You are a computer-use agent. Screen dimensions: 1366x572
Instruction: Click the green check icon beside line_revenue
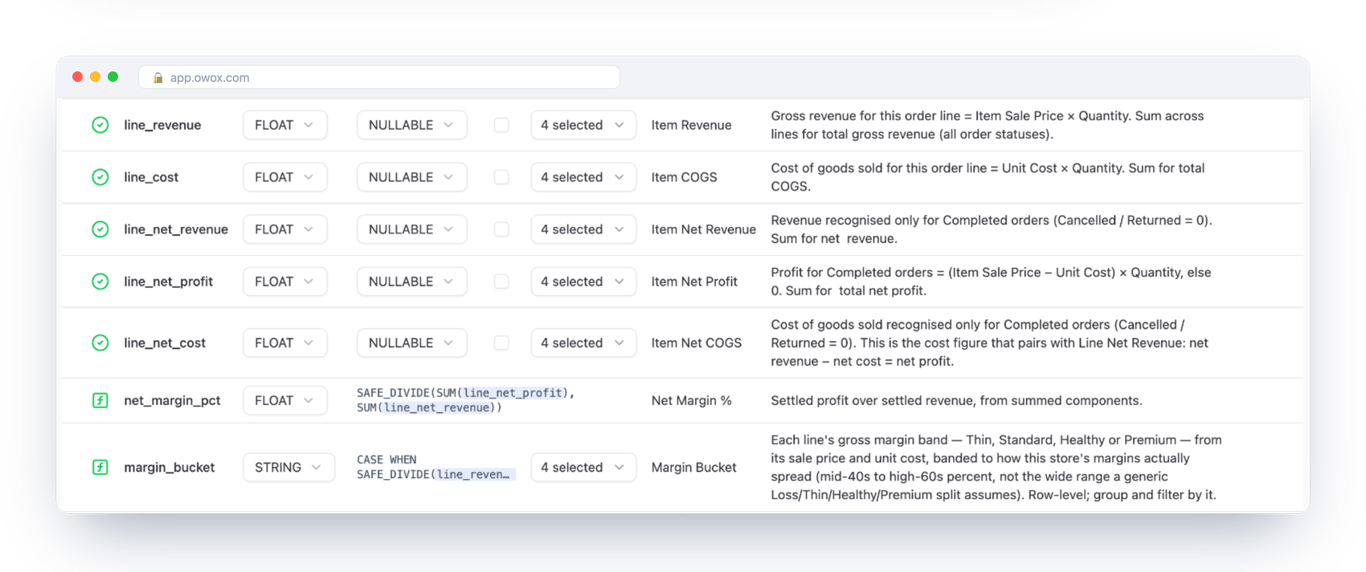[x=100, y=125]
